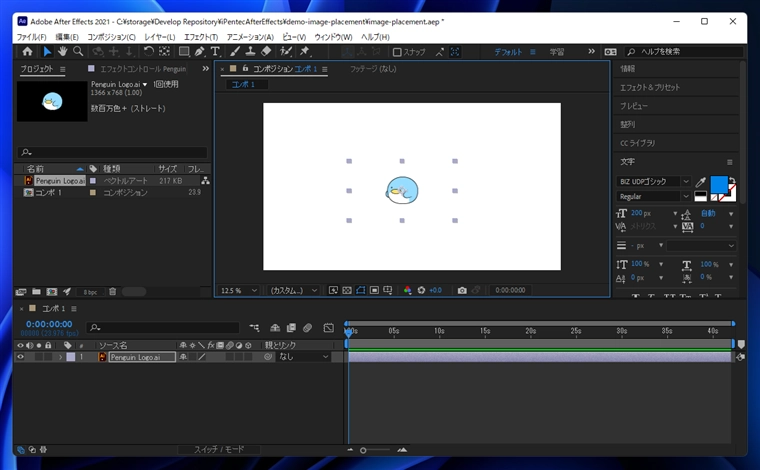The height and width of the screenshot is (470, 760).
Task: Expand the workspace overflow chevrons
Action: 591,51
